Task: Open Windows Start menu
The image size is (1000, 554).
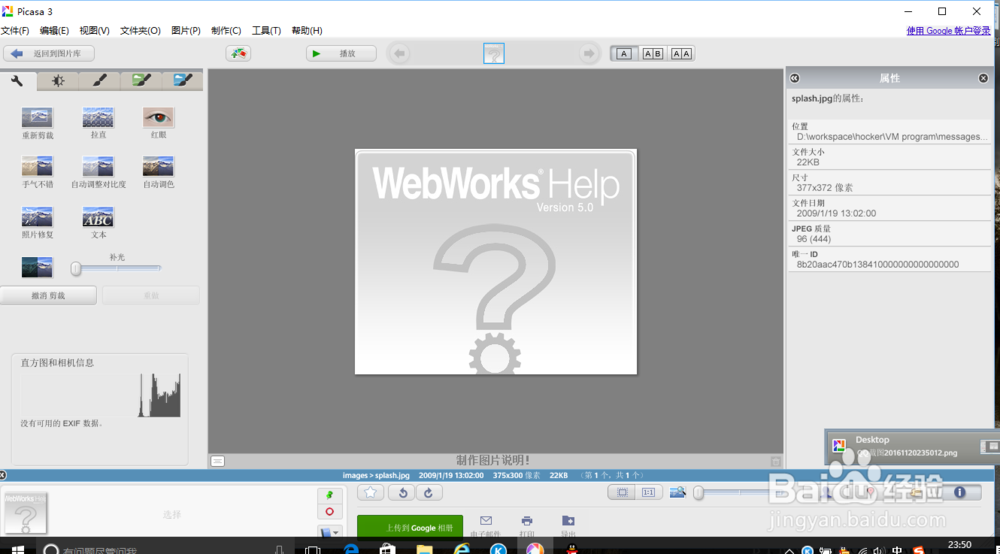Action: coord(17,548)
